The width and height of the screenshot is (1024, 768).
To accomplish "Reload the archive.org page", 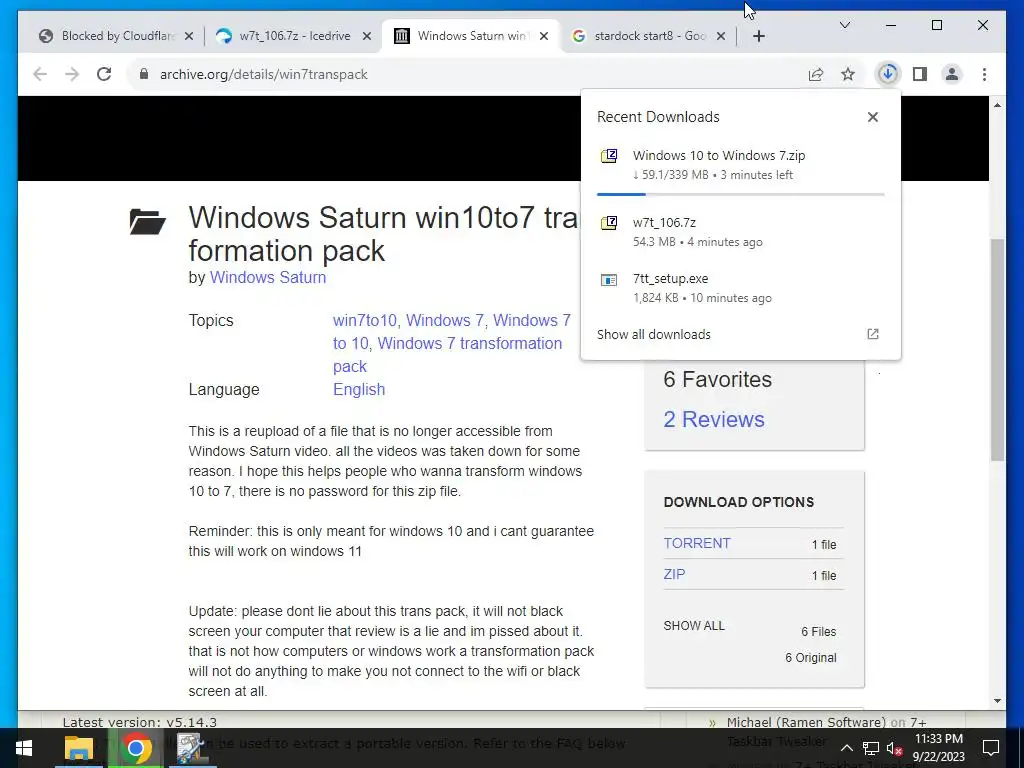I will point(104,74).
